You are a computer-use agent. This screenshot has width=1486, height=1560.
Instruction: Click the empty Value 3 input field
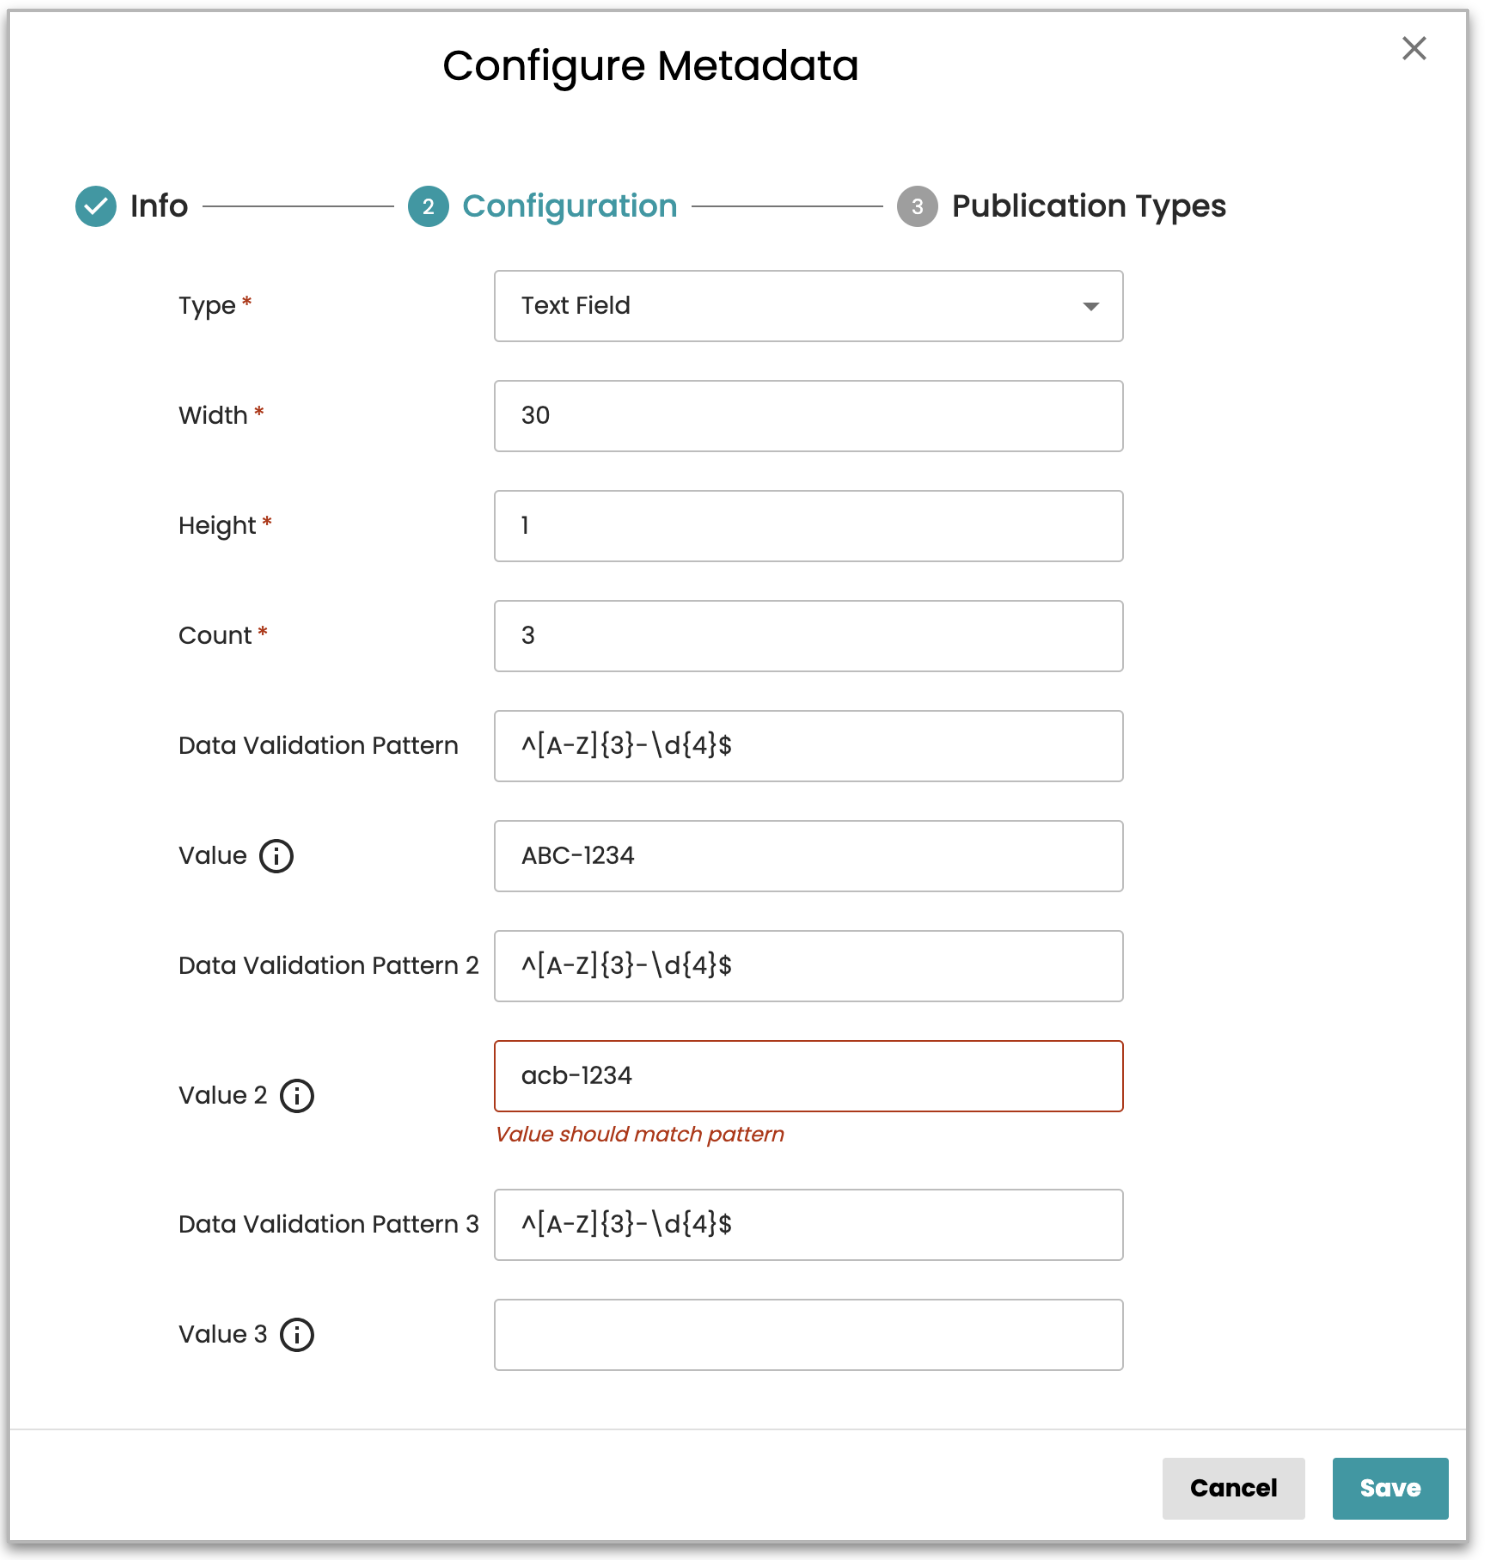point(808,1335)
